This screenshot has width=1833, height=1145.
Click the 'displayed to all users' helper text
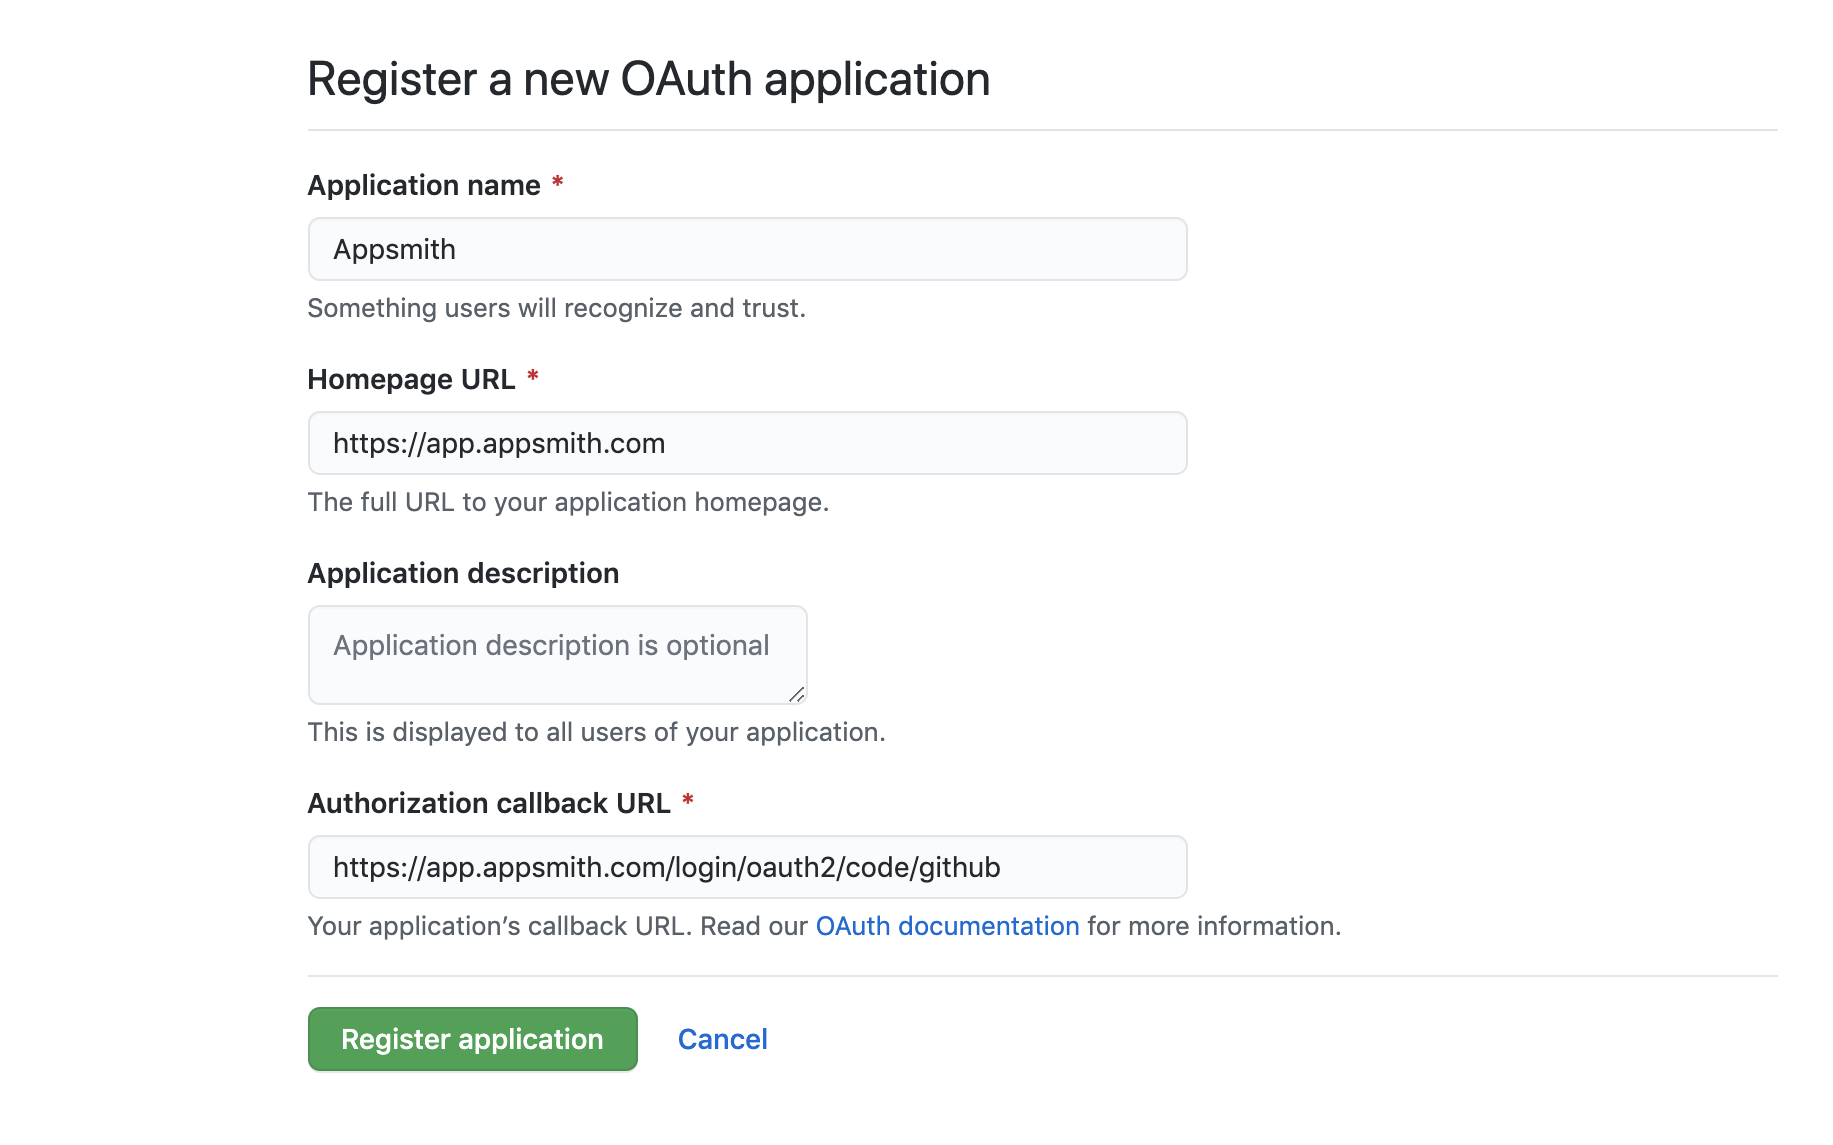pyautogui.click(x=596, y=732)
